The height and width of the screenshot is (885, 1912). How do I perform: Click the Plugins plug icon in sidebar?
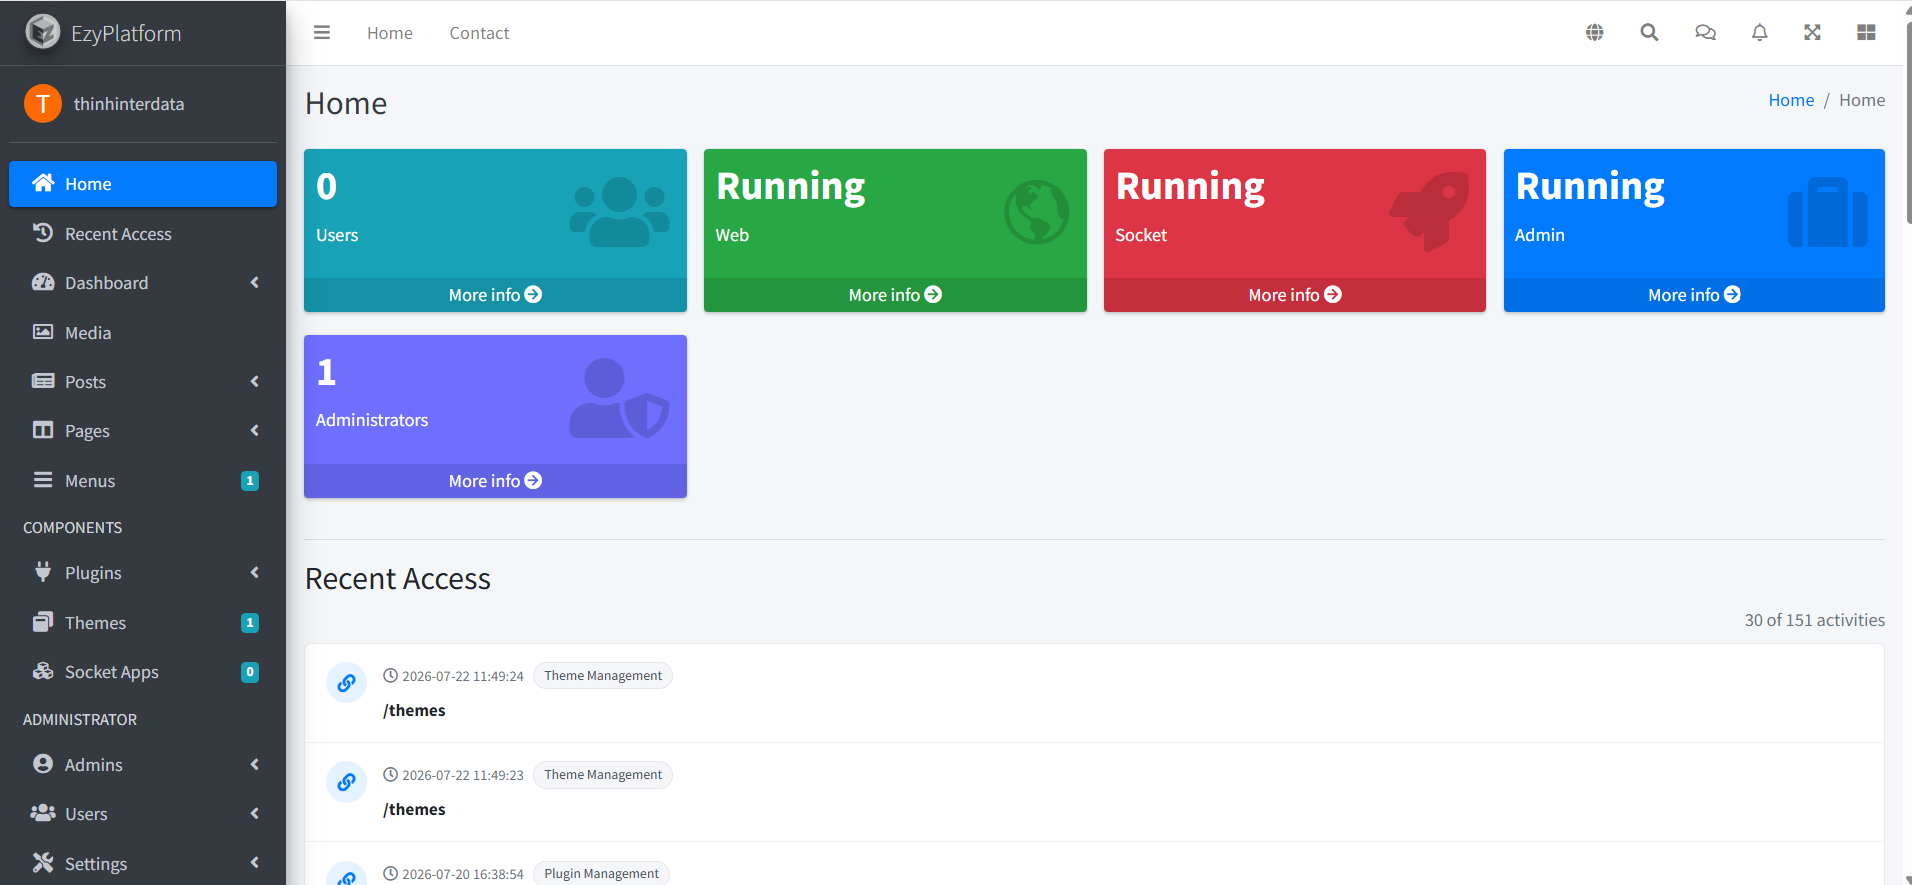tap(43, 572)
